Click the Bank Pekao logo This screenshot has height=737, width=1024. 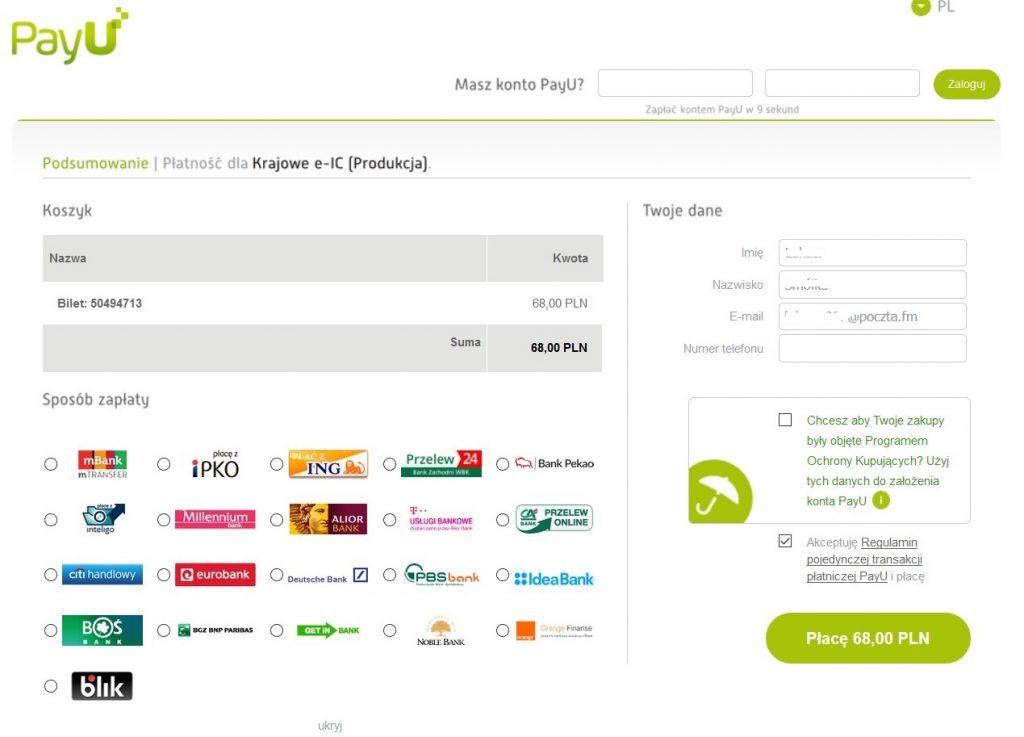coord(554,463)
